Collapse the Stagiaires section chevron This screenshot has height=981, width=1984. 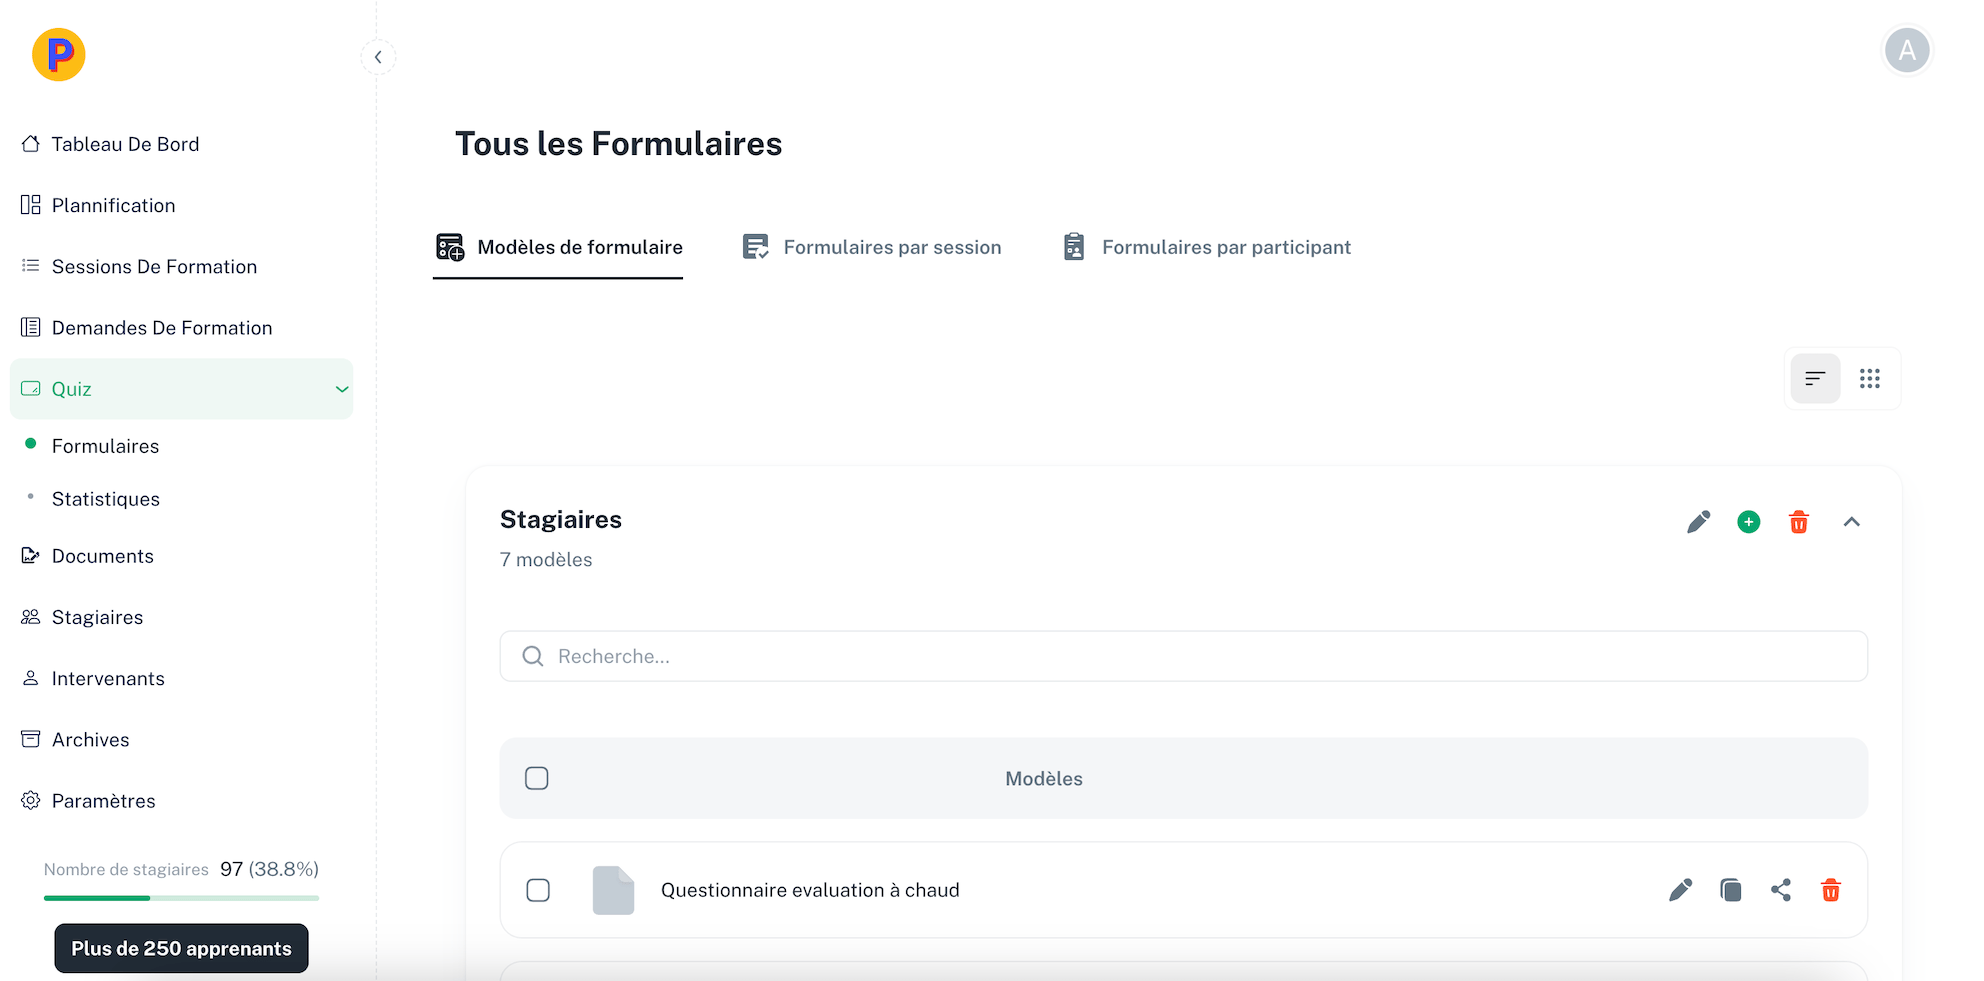tap(1851, 522)
